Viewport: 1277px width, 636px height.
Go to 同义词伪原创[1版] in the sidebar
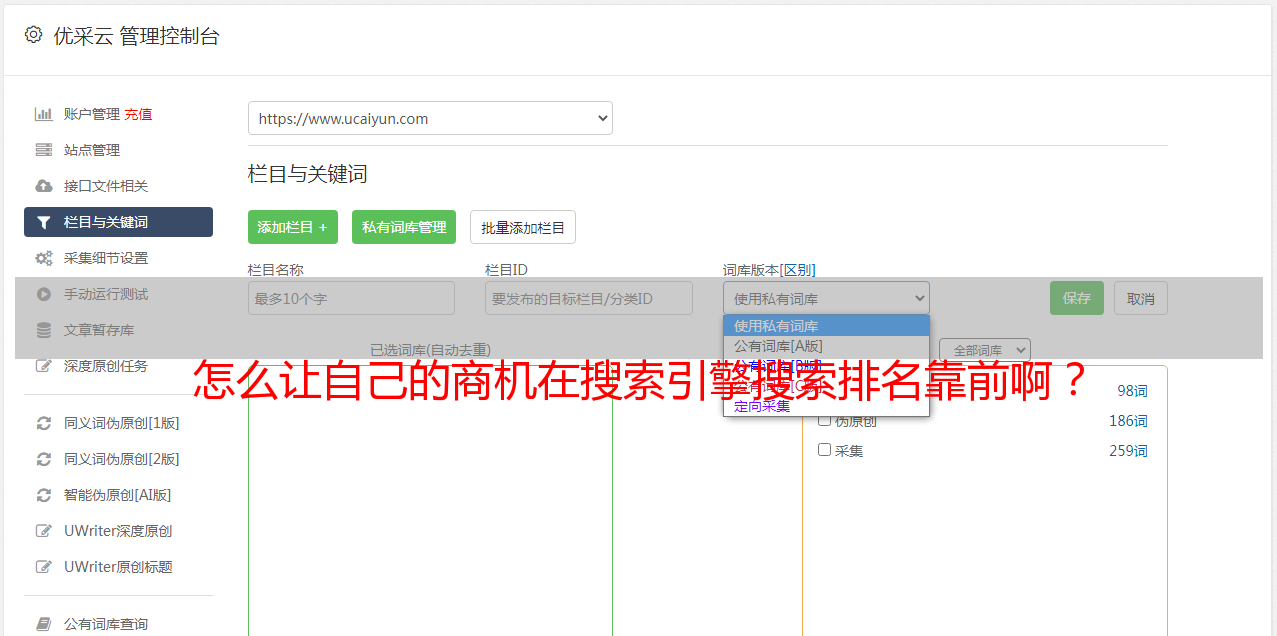click(x=122, y=423)
